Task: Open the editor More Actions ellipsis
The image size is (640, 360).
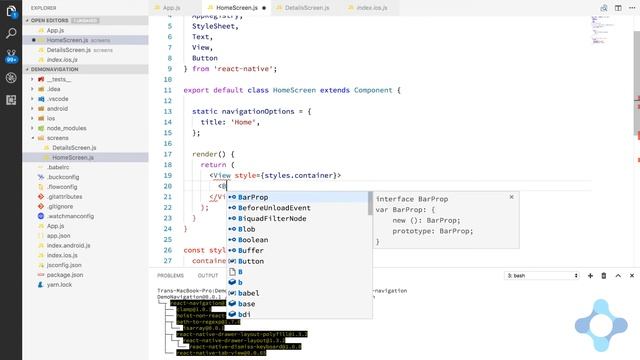Action: [x=632, y=8]
